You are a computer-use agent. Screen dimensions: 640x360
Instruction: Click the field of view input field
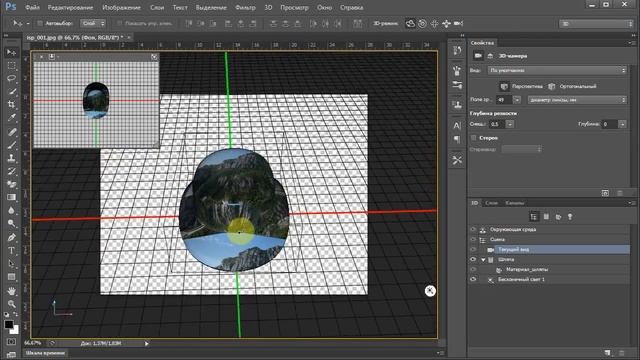[x=504, y=100]
